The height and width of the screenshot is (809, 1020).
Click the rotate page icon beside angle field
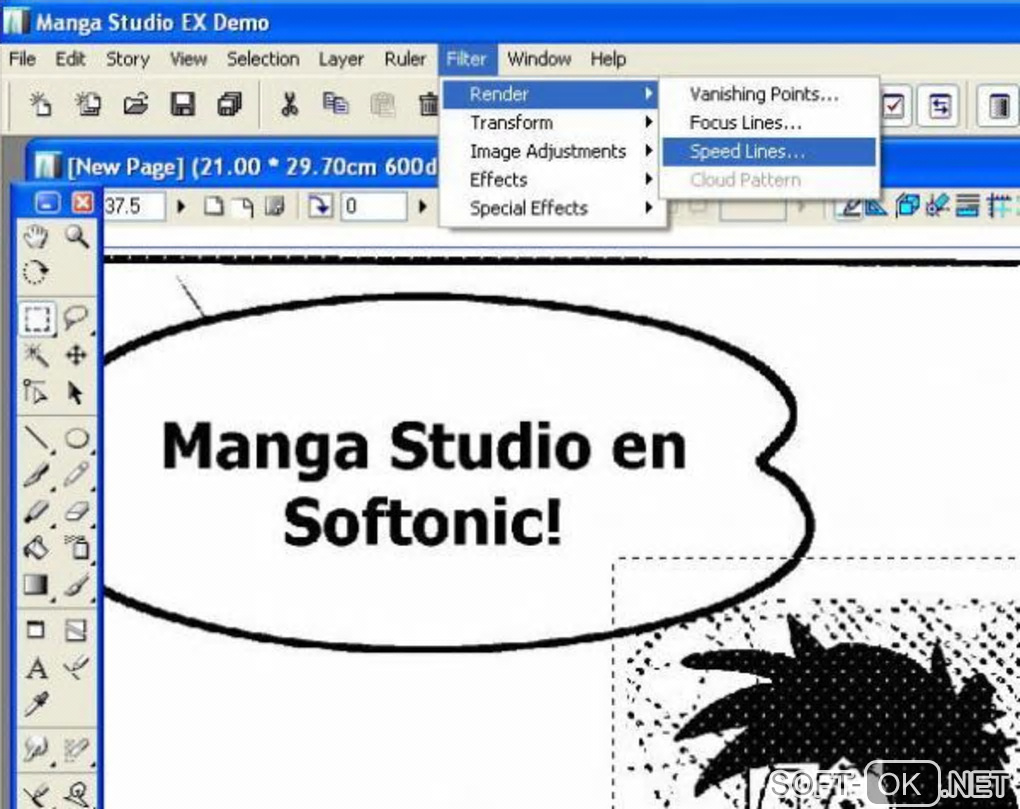(320, 207)
